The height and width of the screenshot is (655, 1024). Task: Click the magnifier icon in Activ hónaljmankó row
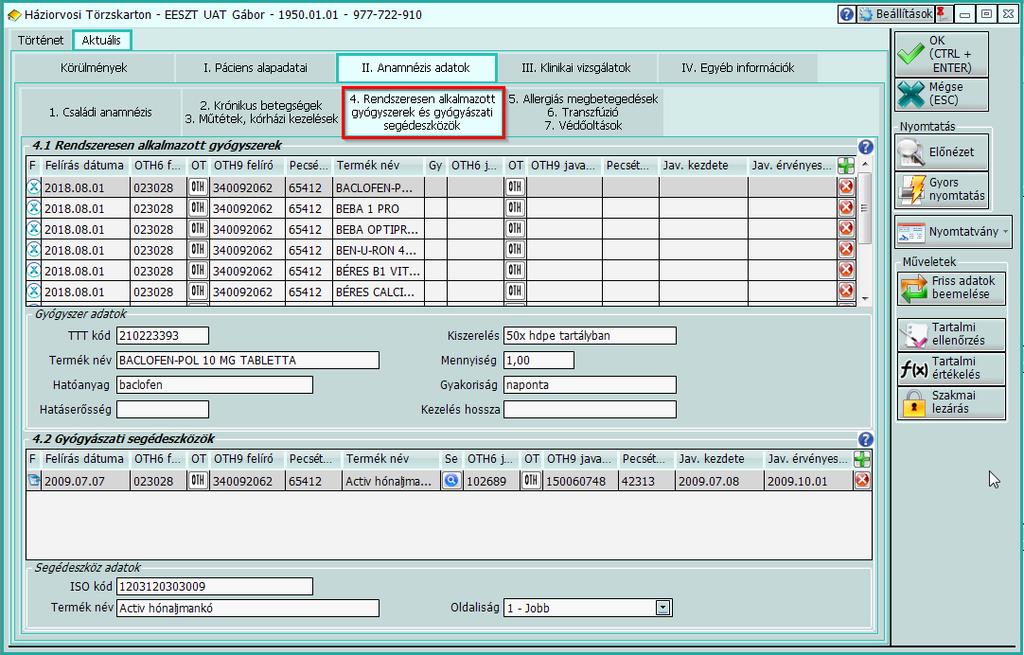tap(451, 481)
